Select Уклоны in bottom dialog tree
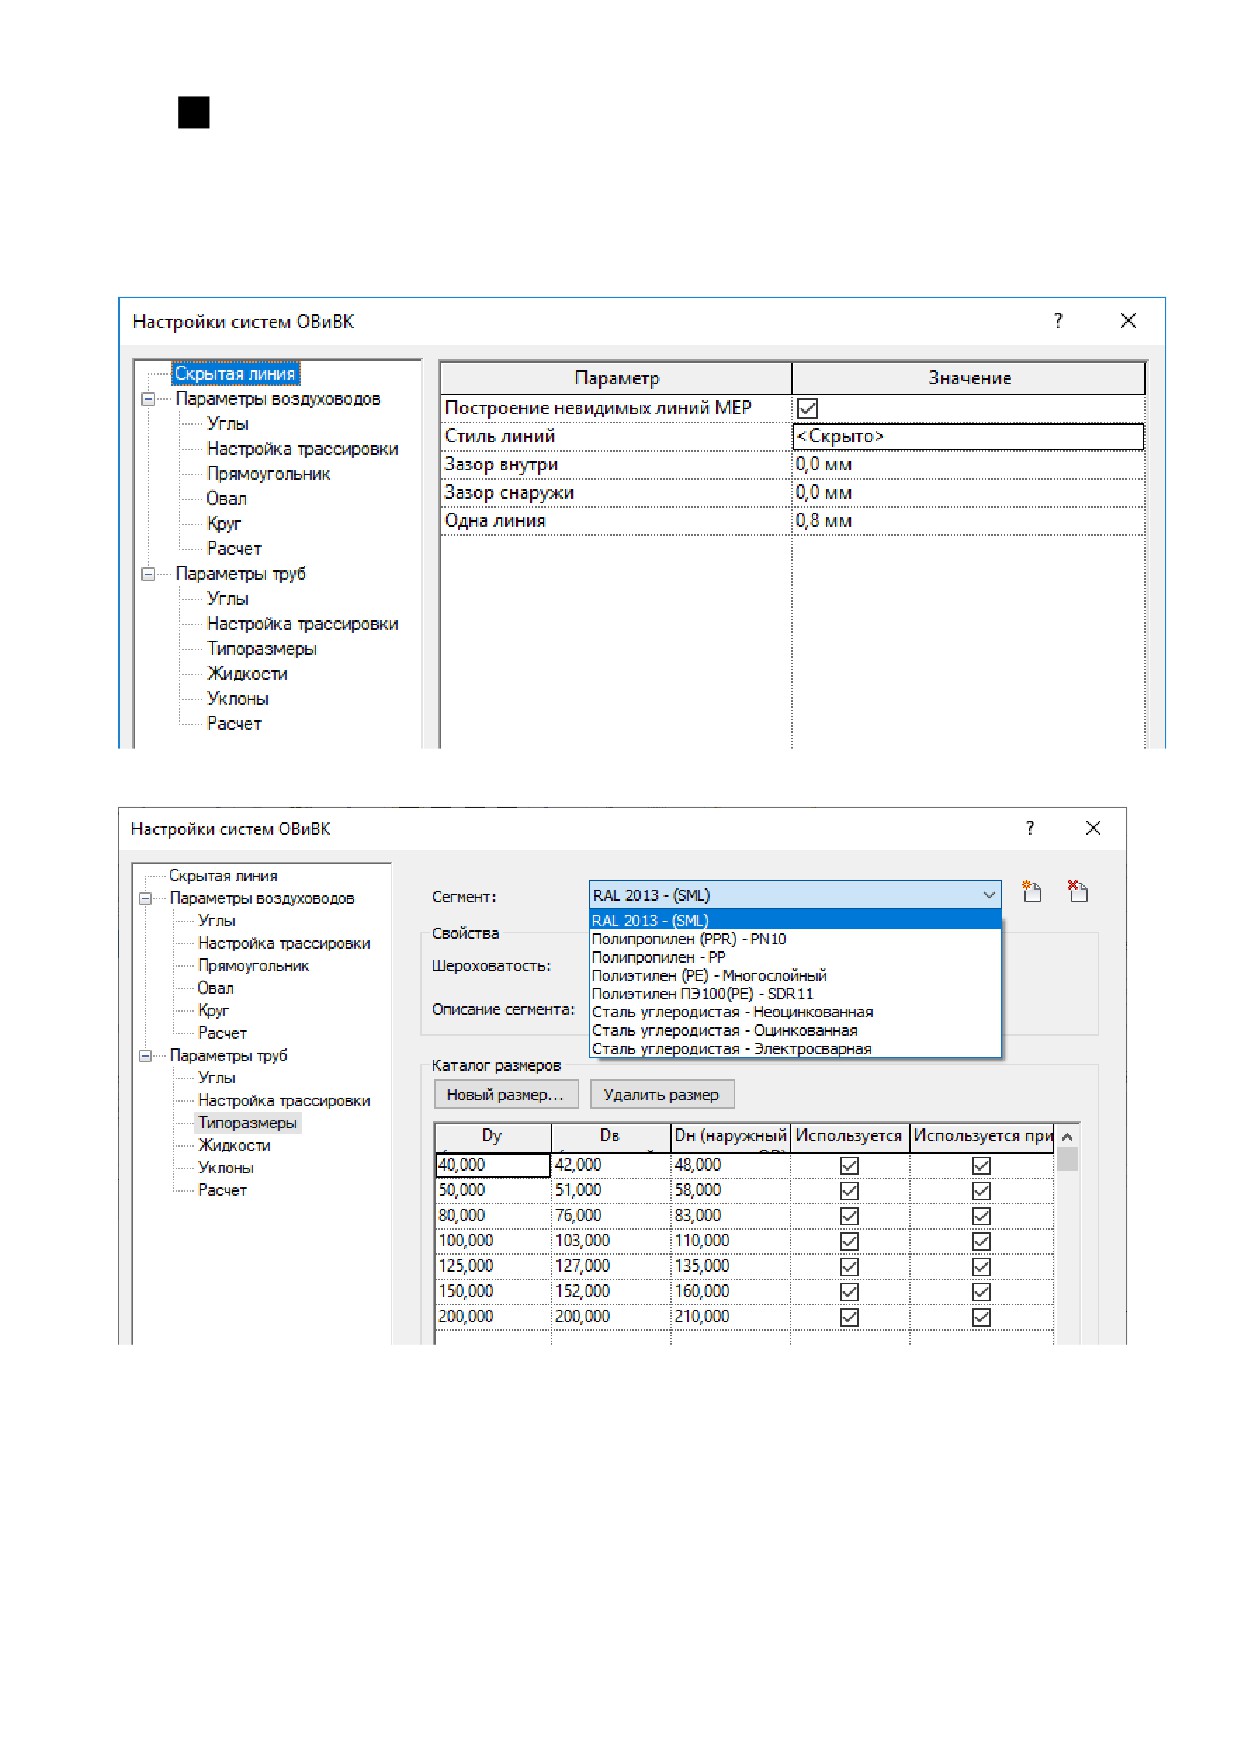The width and height of the screenshot is (1239, 1752). click(226, 1168)
